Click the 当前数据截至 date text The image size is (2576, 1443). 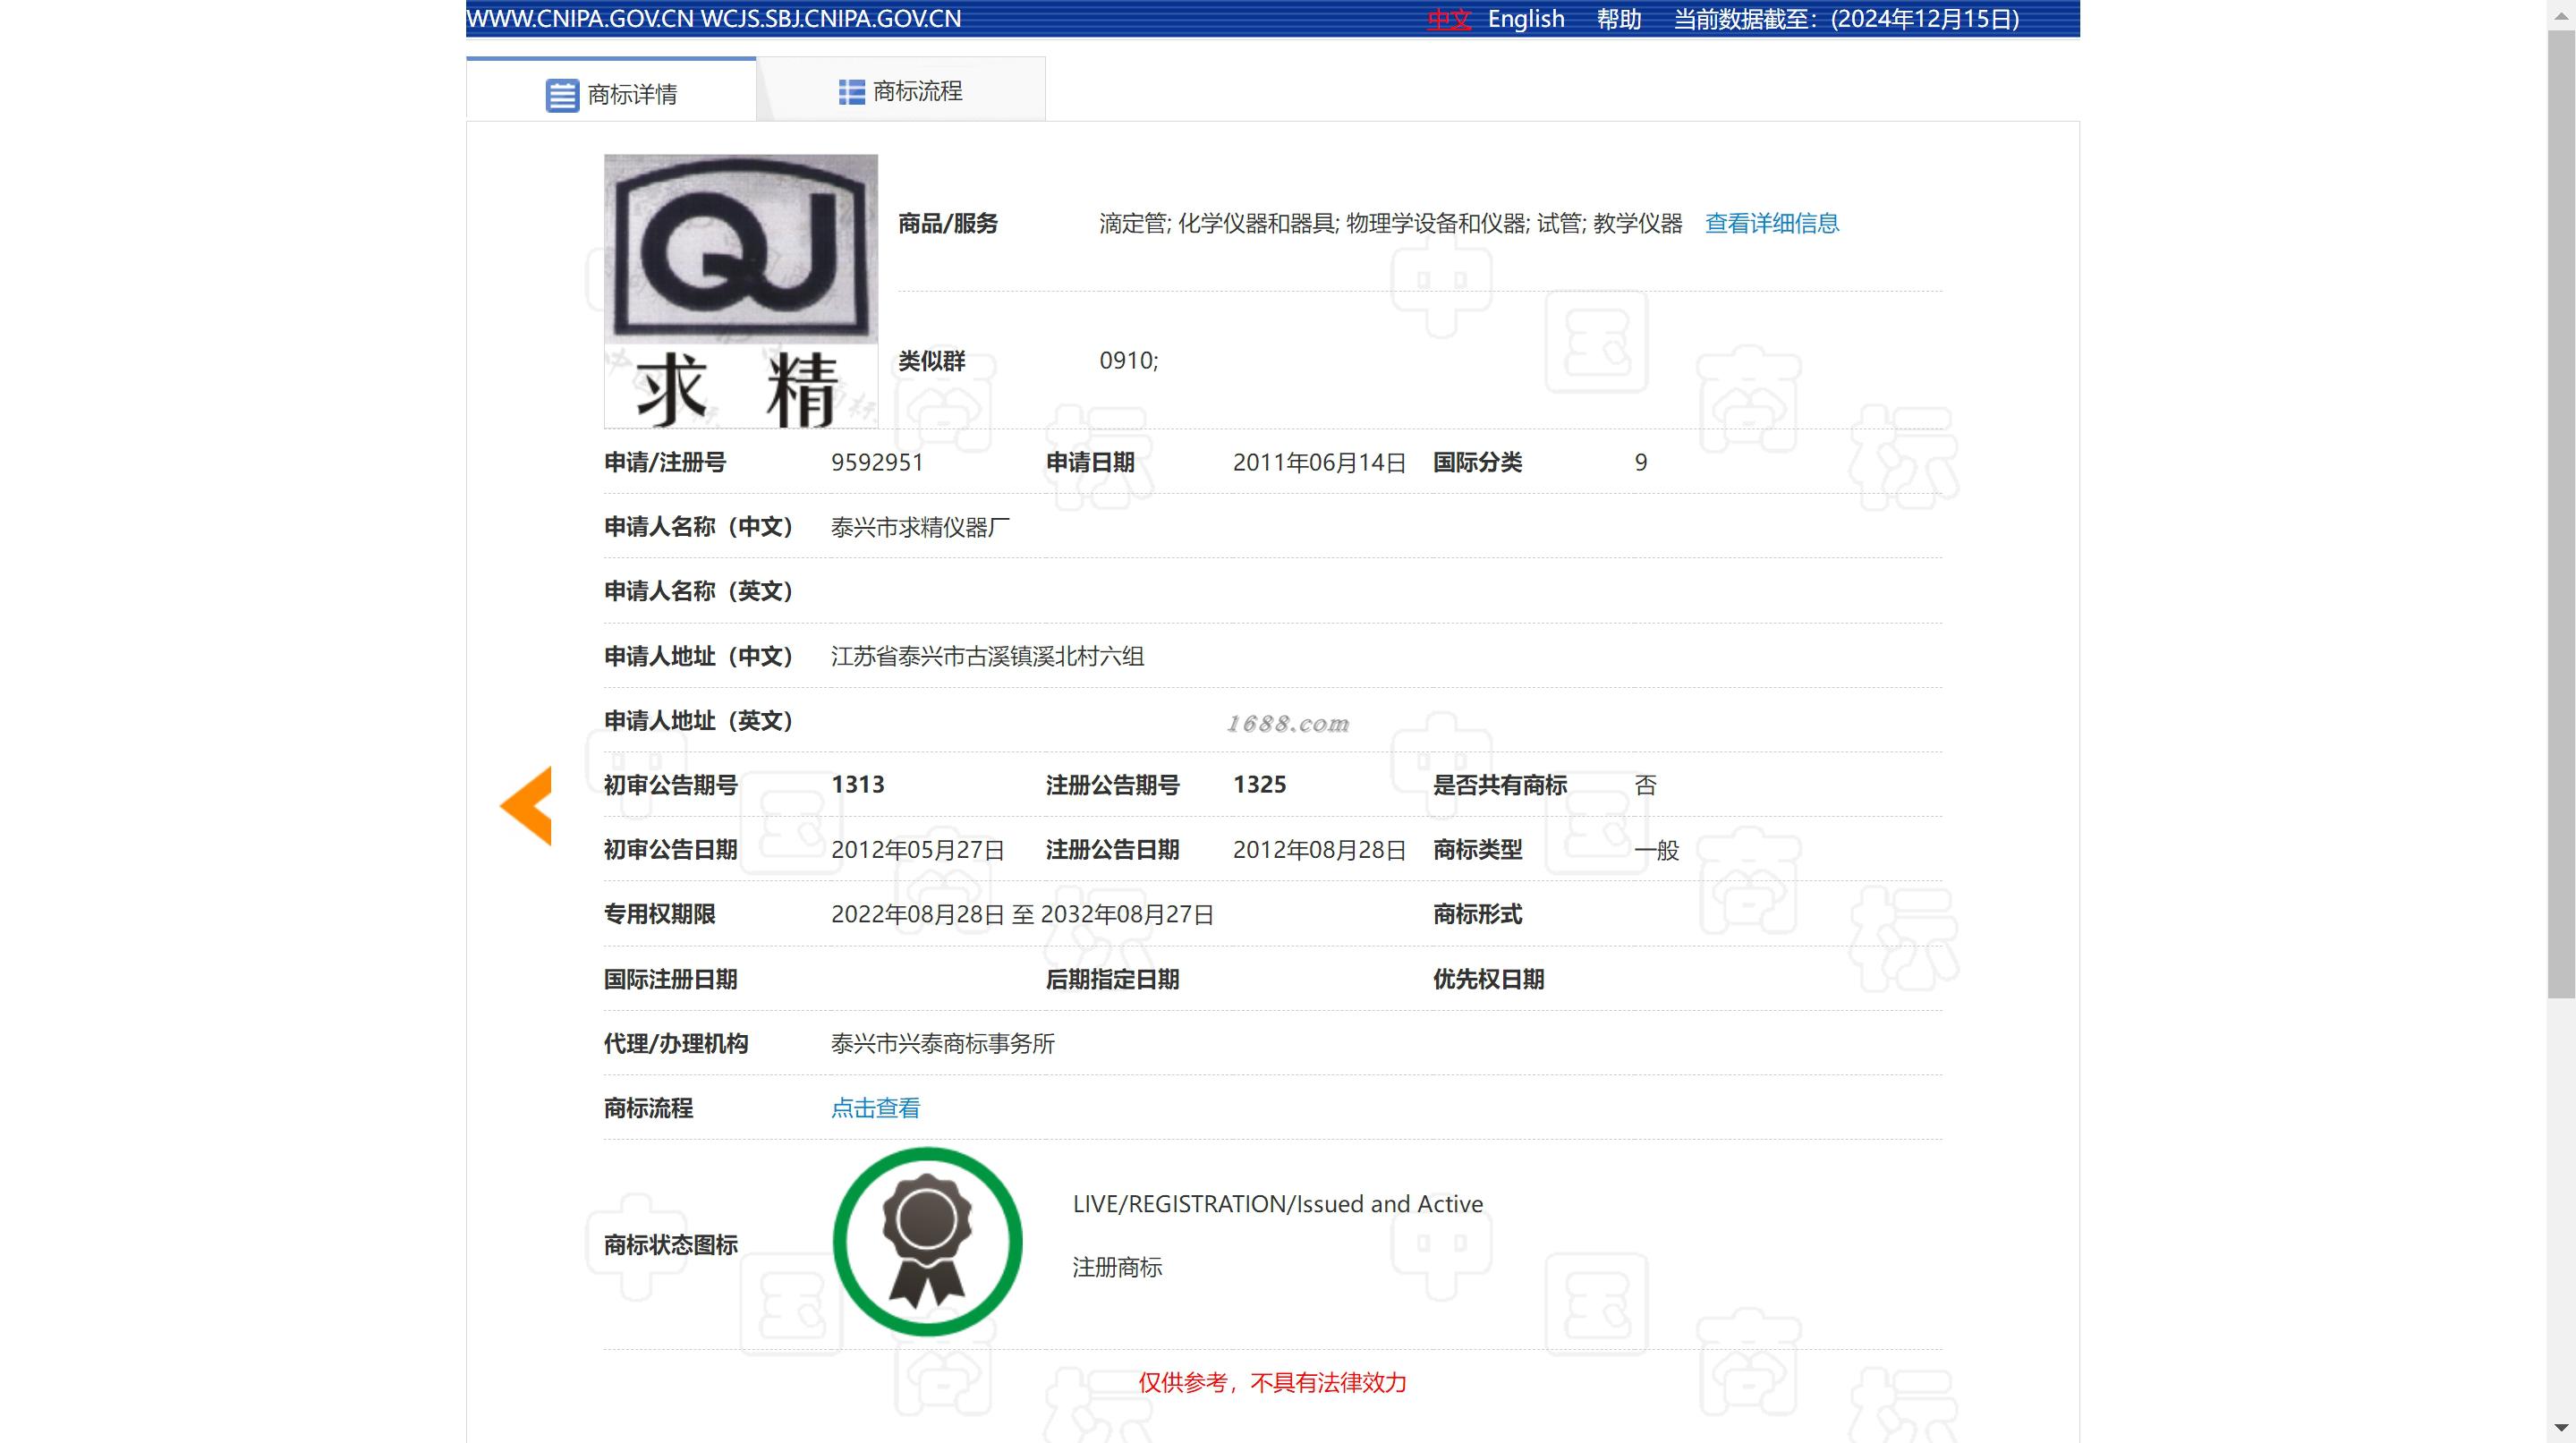1846,19
